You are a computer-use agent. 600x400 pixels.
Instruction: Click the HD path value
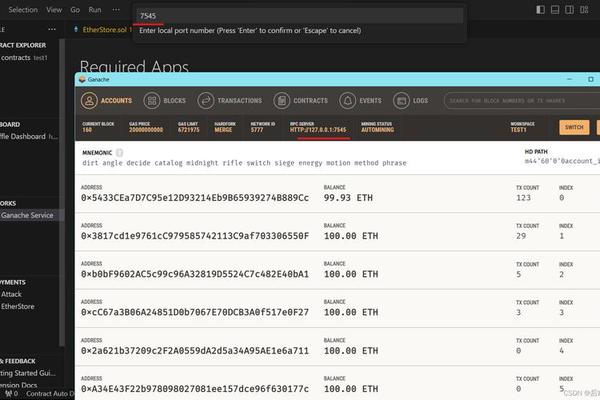(x=562, y=161)
